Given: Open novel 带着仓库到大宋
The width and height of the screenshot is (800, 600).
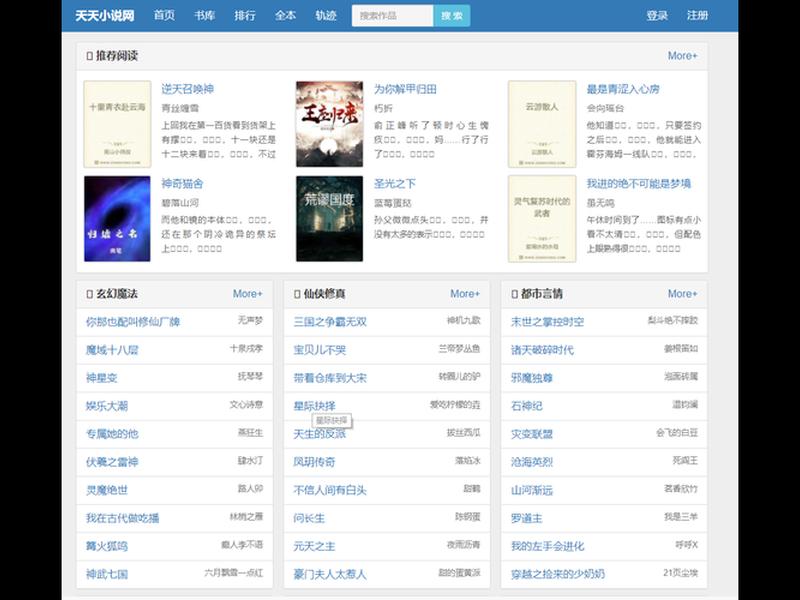Looking at the screenshot, I should point(330,378).
